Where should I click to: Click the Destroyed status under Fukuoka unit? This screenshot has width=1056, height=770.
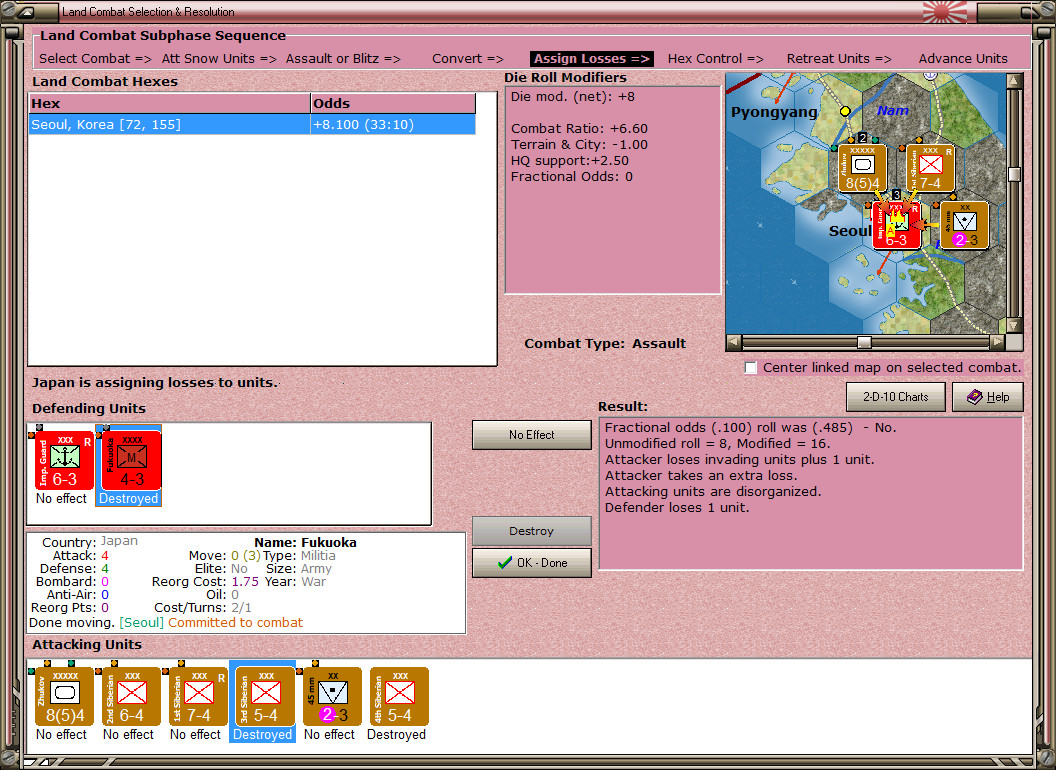pos(129,499)
